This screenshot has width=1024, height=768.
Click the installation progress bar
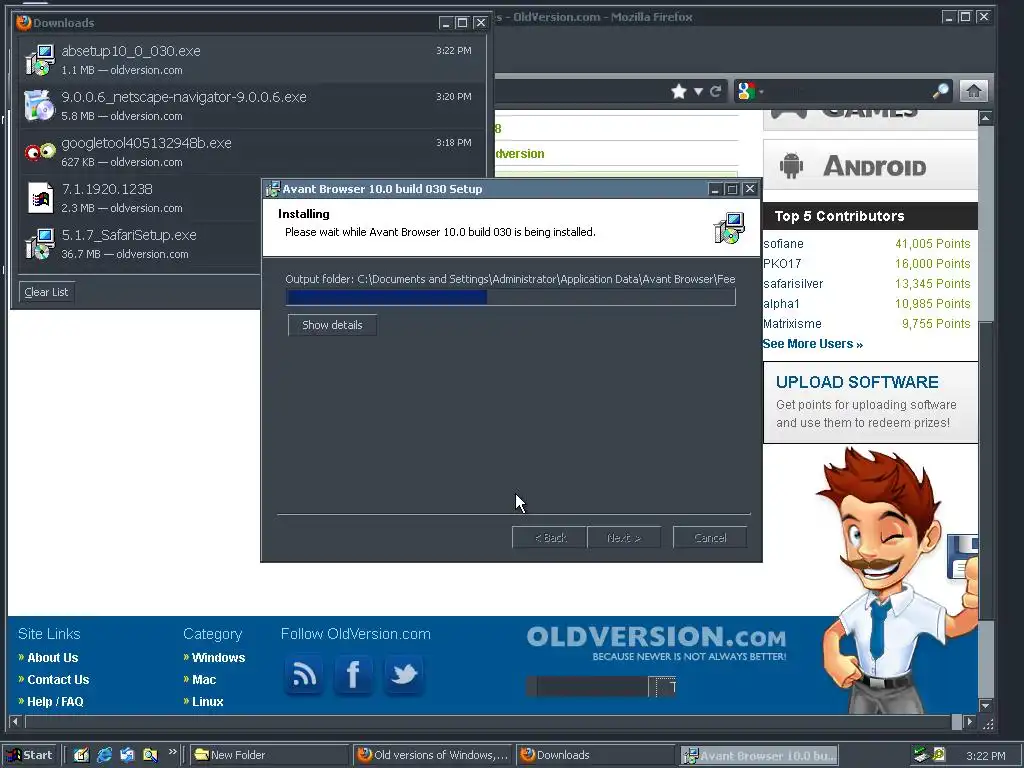pos(511,297)
